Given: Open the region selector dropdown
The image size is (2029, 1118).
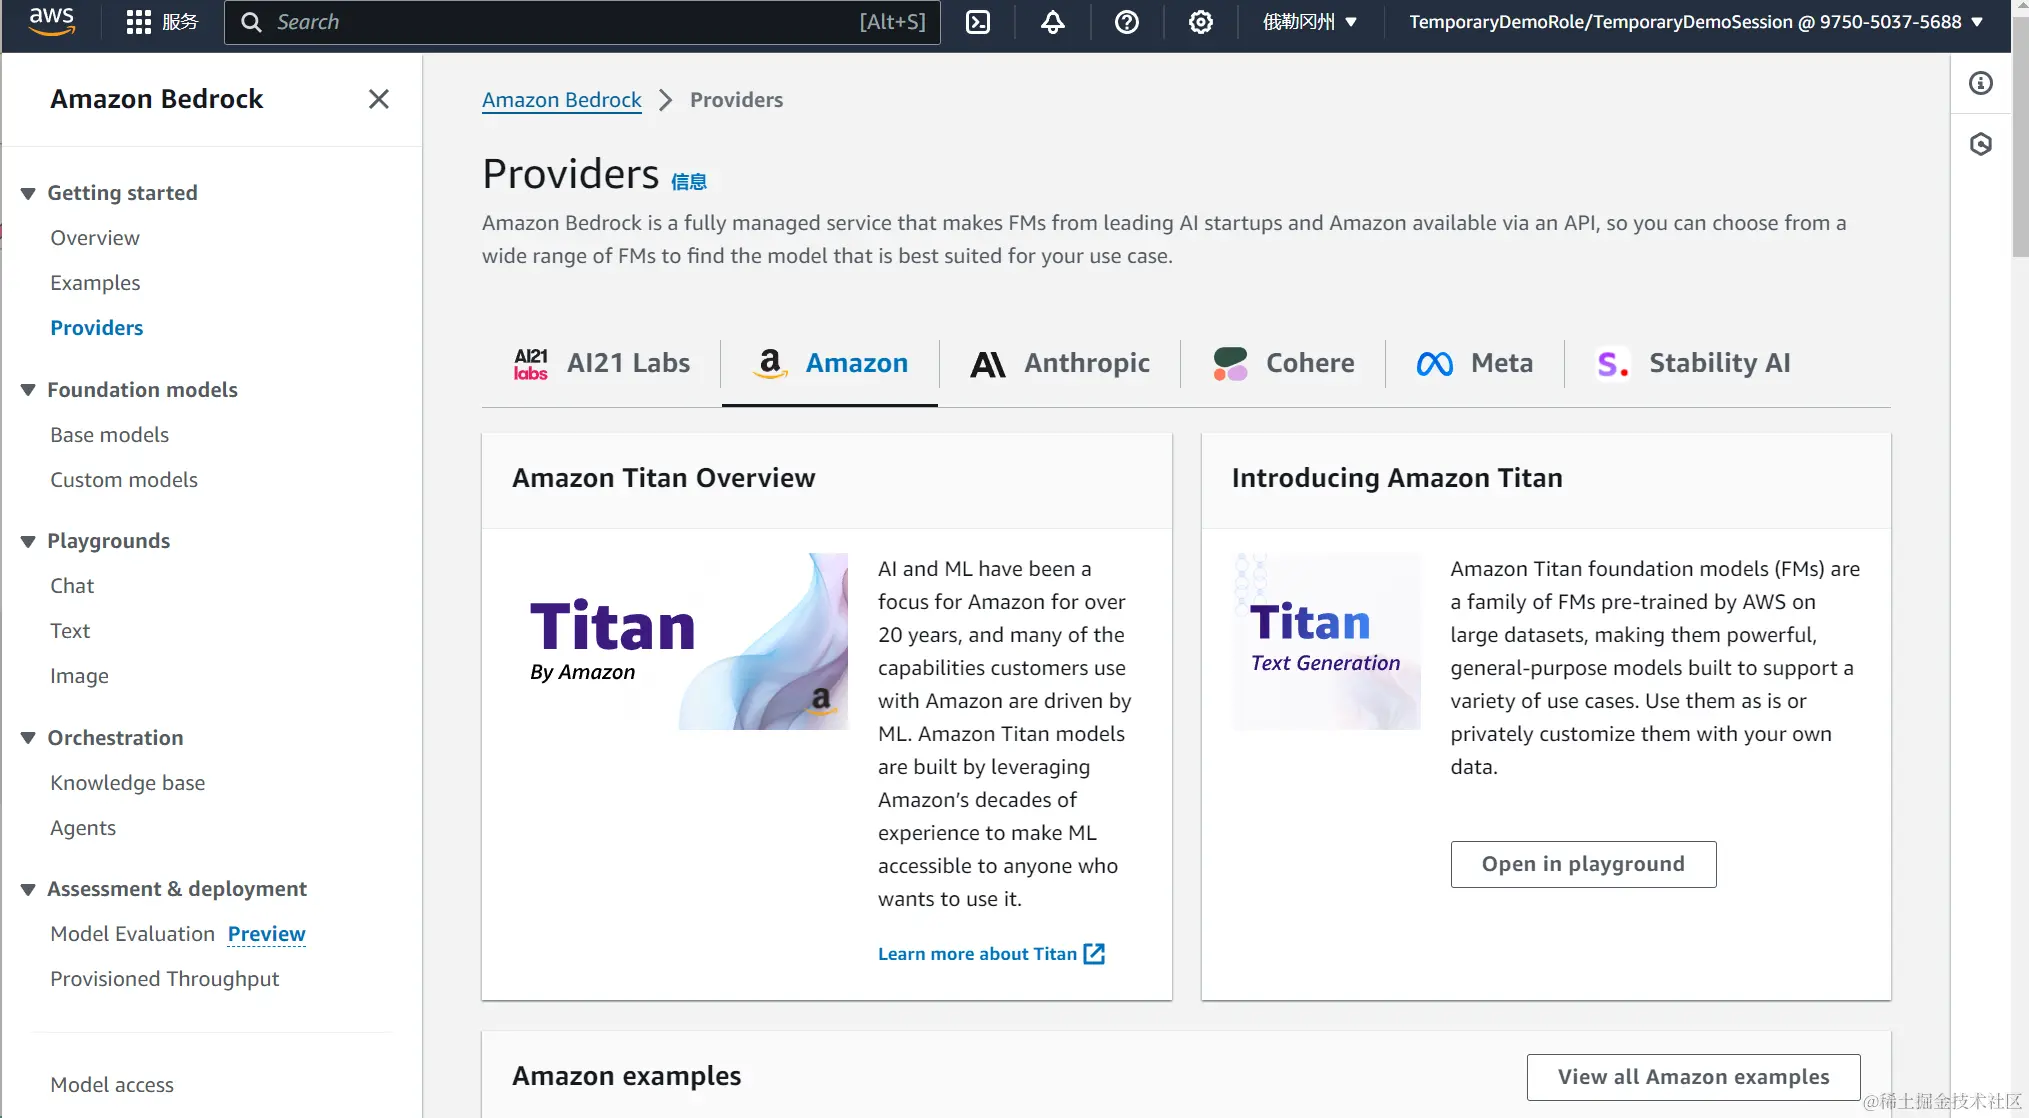Looking at the screenshot, I should click(x=1309, y=22).
